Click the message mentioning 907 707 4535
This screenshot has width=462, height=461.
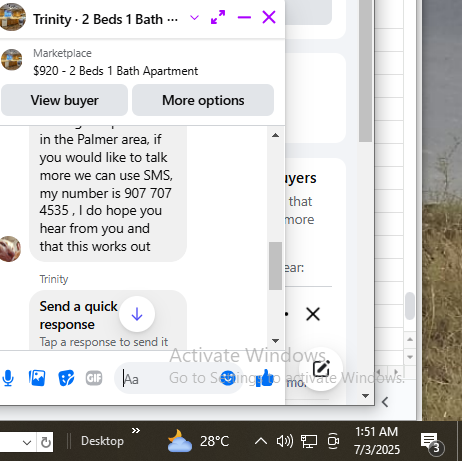click(108, 193)
